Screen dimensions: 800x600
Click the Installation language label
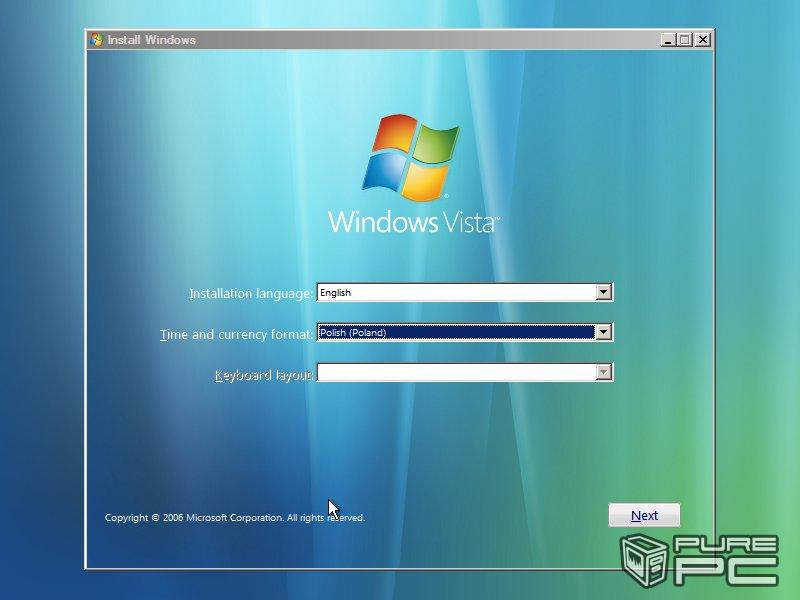point(251,294)
